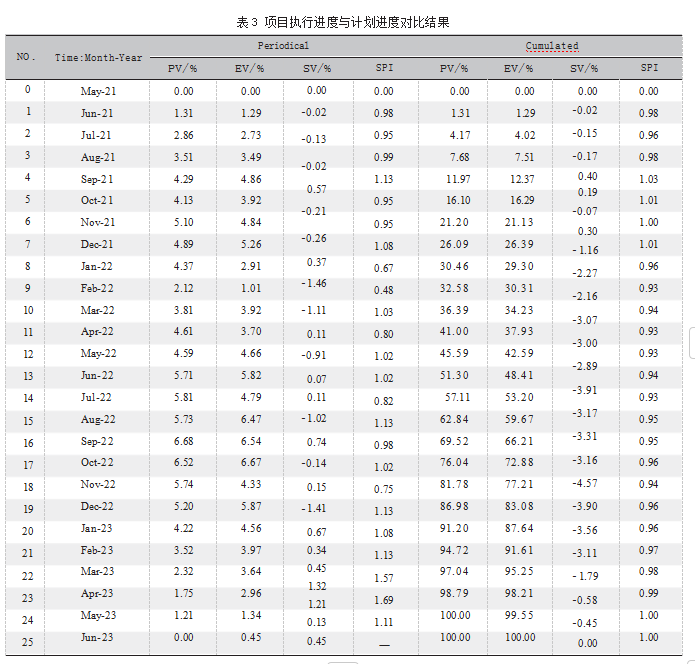The width and height of the screenshot is (695, 664).
Task: Click the 'NO.' column header
Action: coord(26,57)
